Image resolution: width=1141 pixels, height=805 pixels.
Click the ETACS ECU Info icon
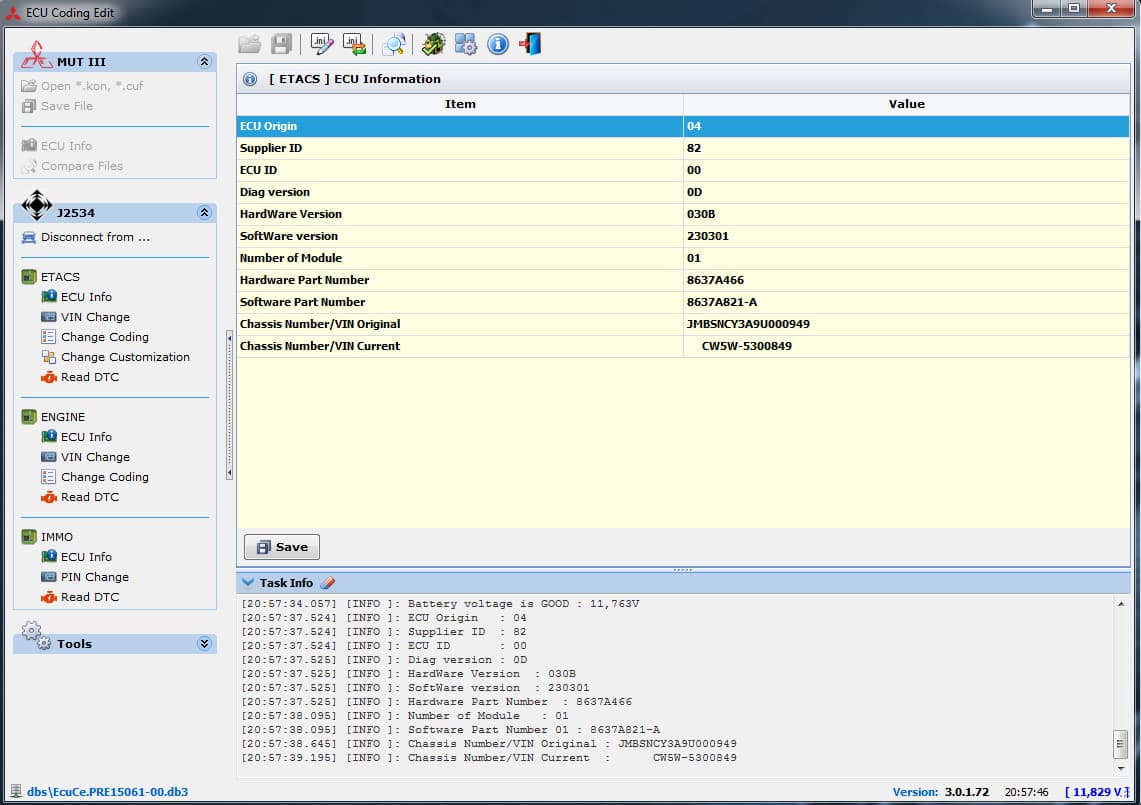tap(49, 297)
